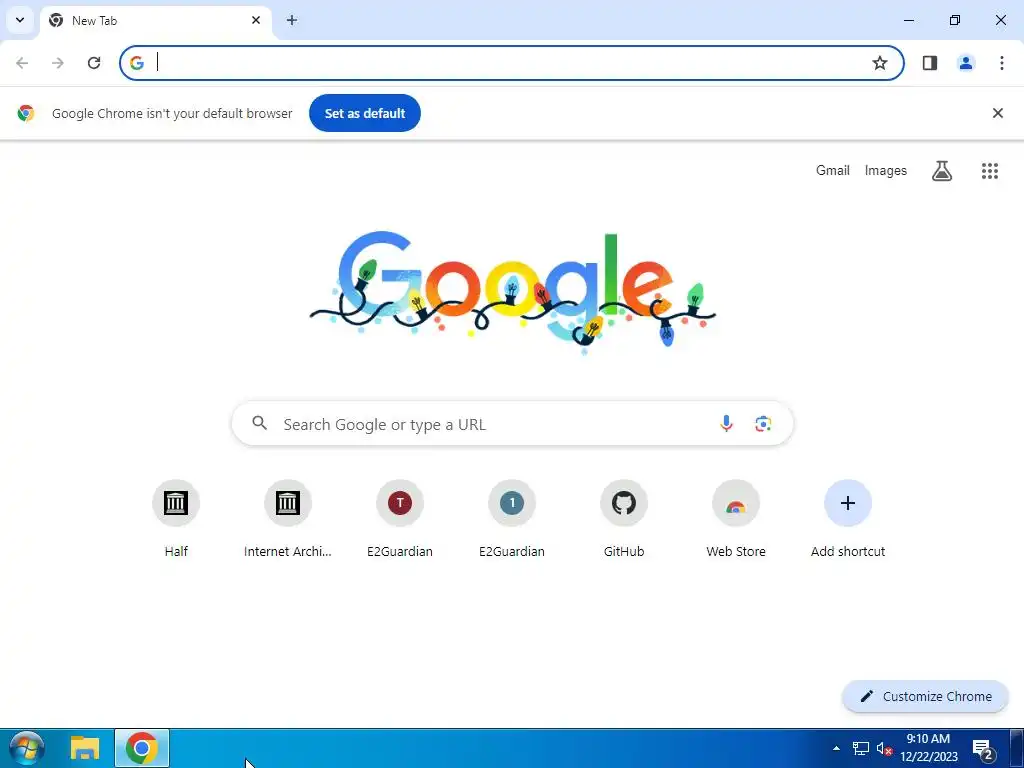Go back with the back arrow
Viewport: 1024px width, 768px height.
coord(22,63)
